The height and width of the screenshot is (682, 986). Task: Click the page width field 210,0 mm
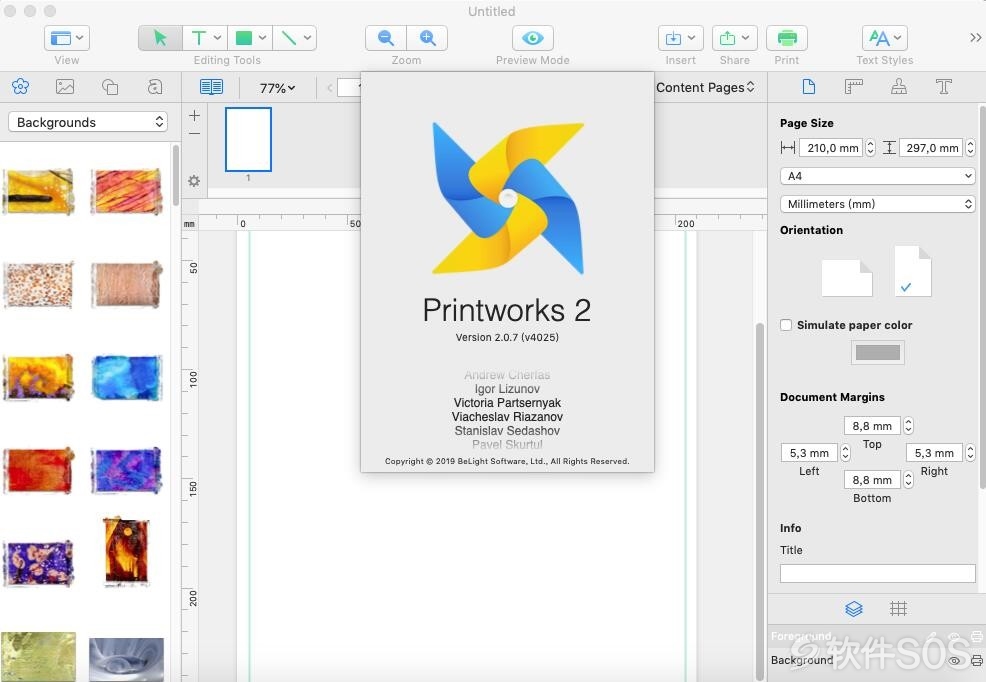[832, 148]
